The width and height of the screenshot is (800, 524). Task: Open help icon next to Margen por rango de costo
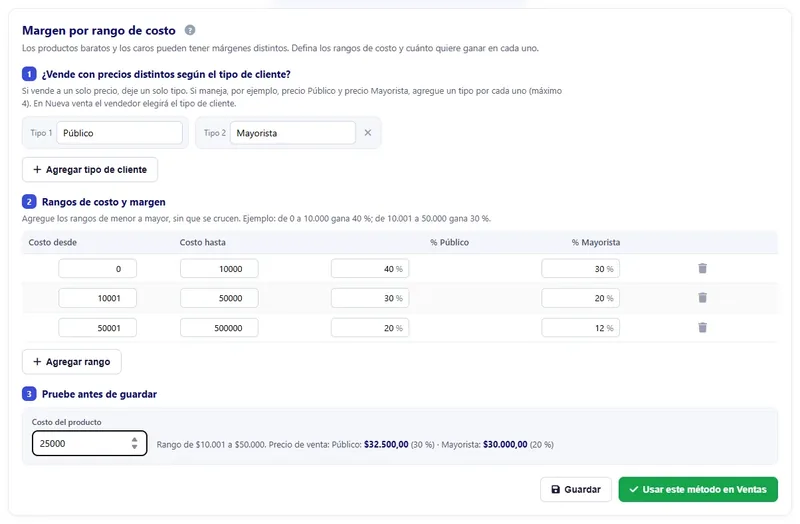pyautogui.click(x=190, y=30)
